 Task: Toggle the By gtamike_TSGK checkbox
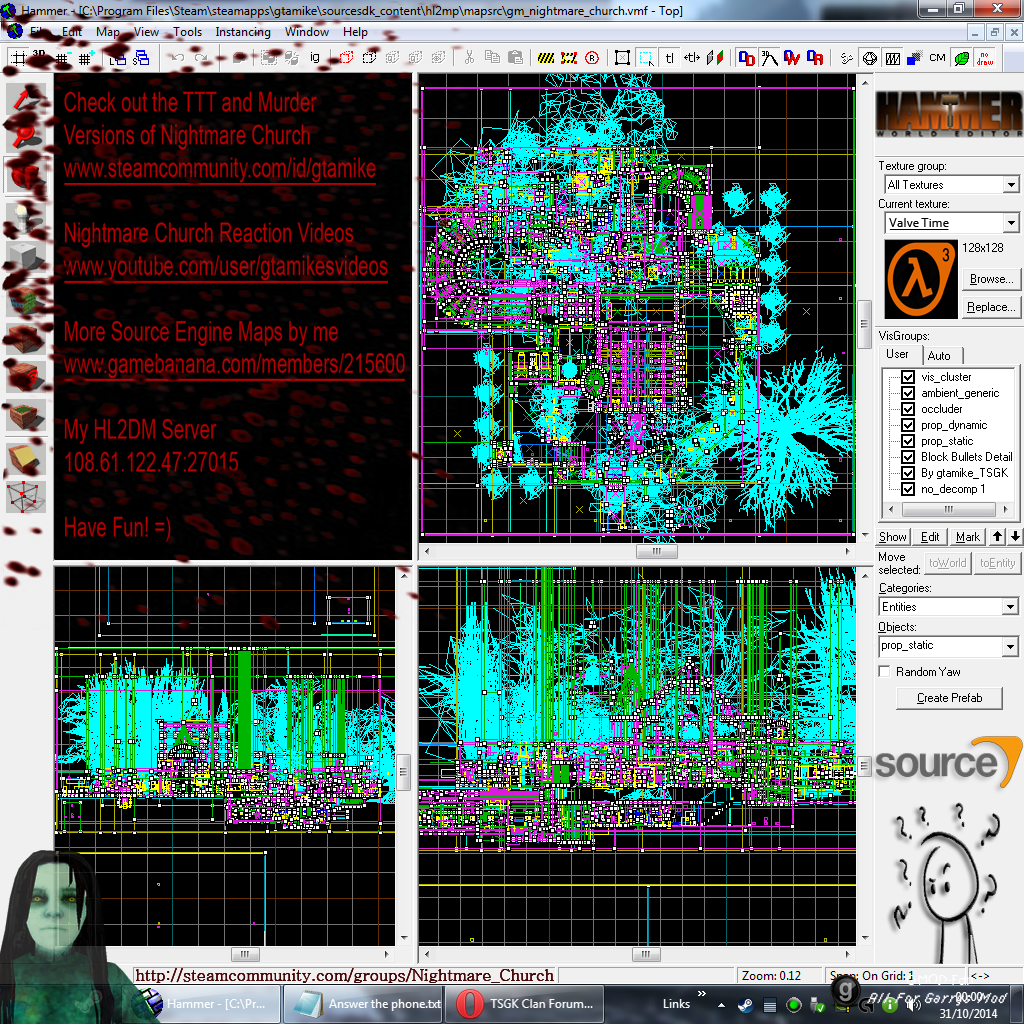pos(908,473)
